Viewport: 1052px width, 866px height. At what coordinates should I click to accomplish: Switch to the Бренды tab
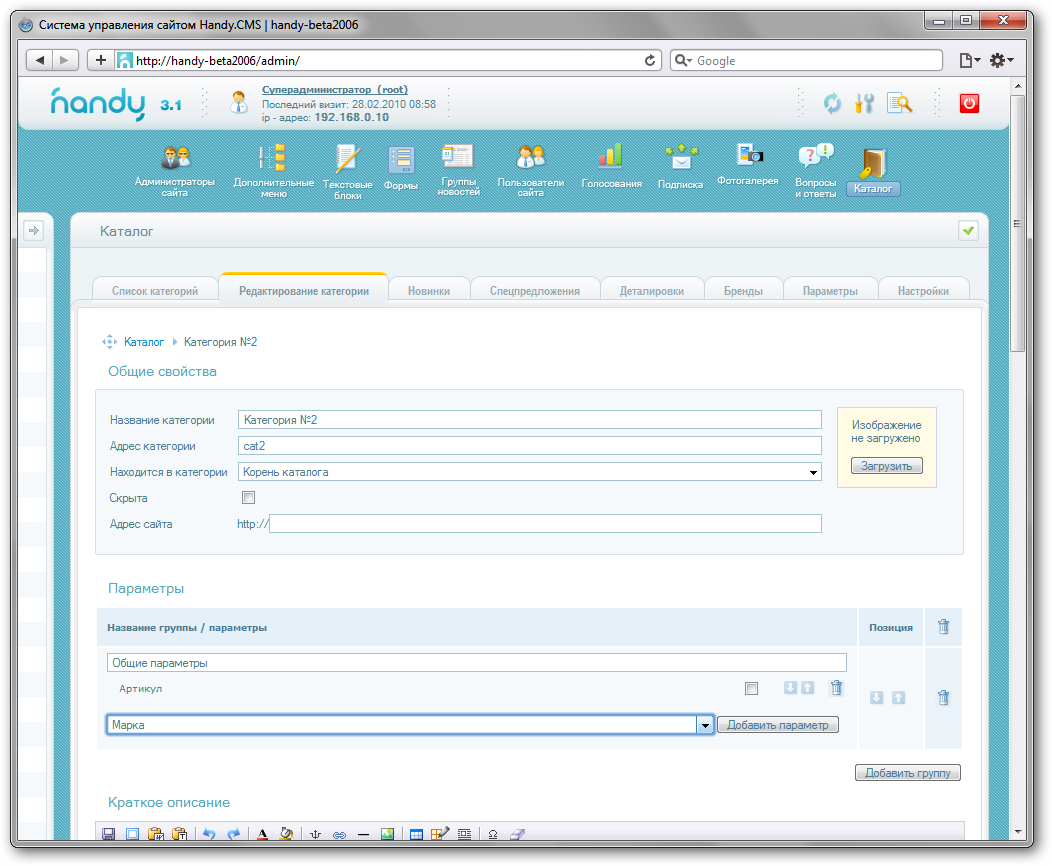[743, 291]
